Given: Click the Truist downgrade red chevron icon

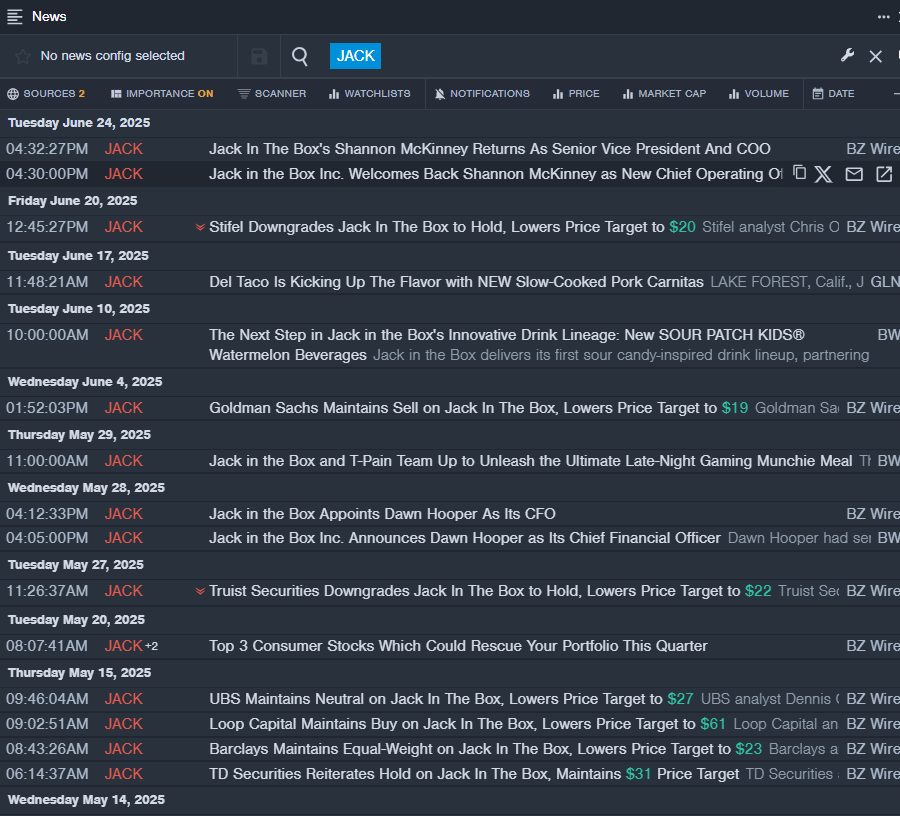Looking at the screenshot, I should tap(200, 591).
